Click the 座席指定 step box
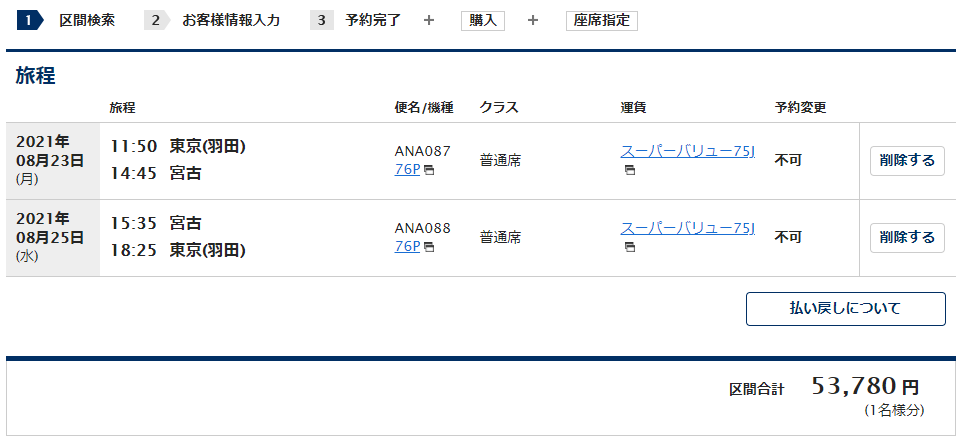This screenshot has width=961, height=442. point(601,20)
